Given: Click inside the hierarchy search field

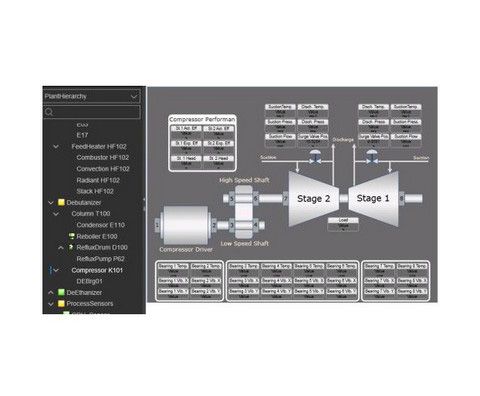Looking at the screenshot, I should point(92,112).
